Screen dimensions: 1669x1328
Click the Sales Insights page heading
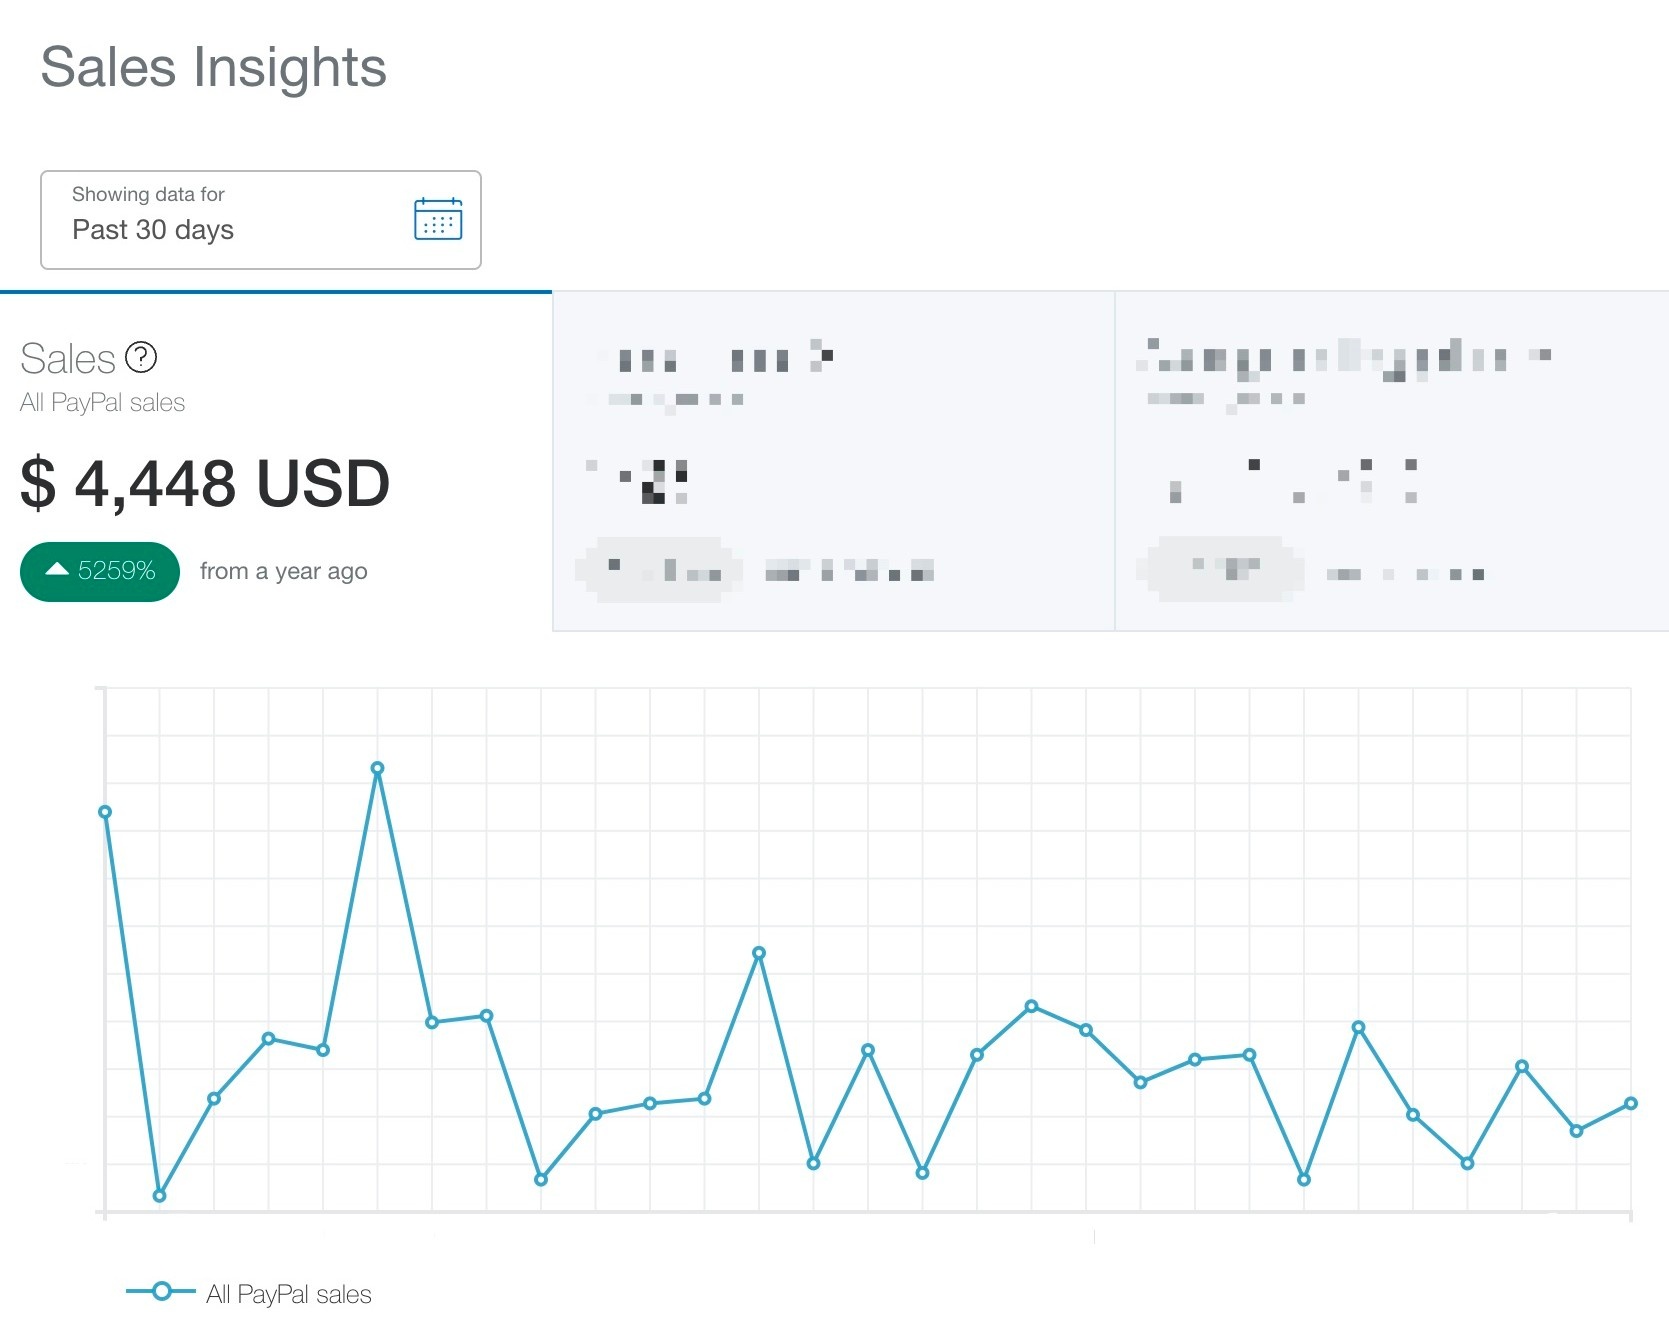point(213,67)
